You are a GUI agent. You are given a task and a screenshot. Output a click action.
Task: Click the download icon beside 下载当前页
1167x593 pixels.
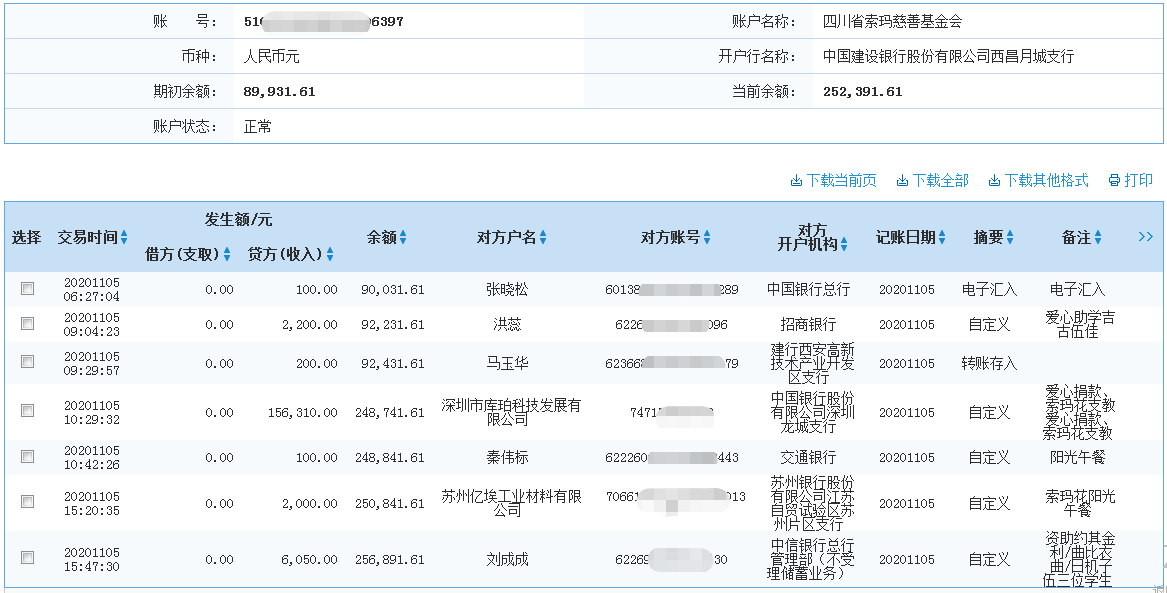[796, 180]
